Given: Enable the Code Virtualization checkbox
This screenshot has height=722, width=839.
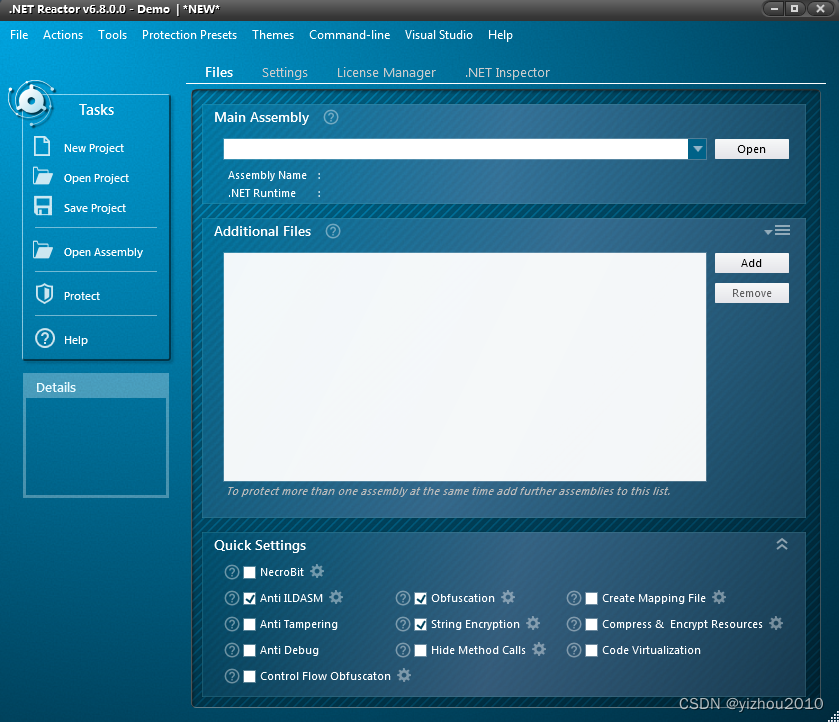Looking at the screenshot, I should pos(591,650).
